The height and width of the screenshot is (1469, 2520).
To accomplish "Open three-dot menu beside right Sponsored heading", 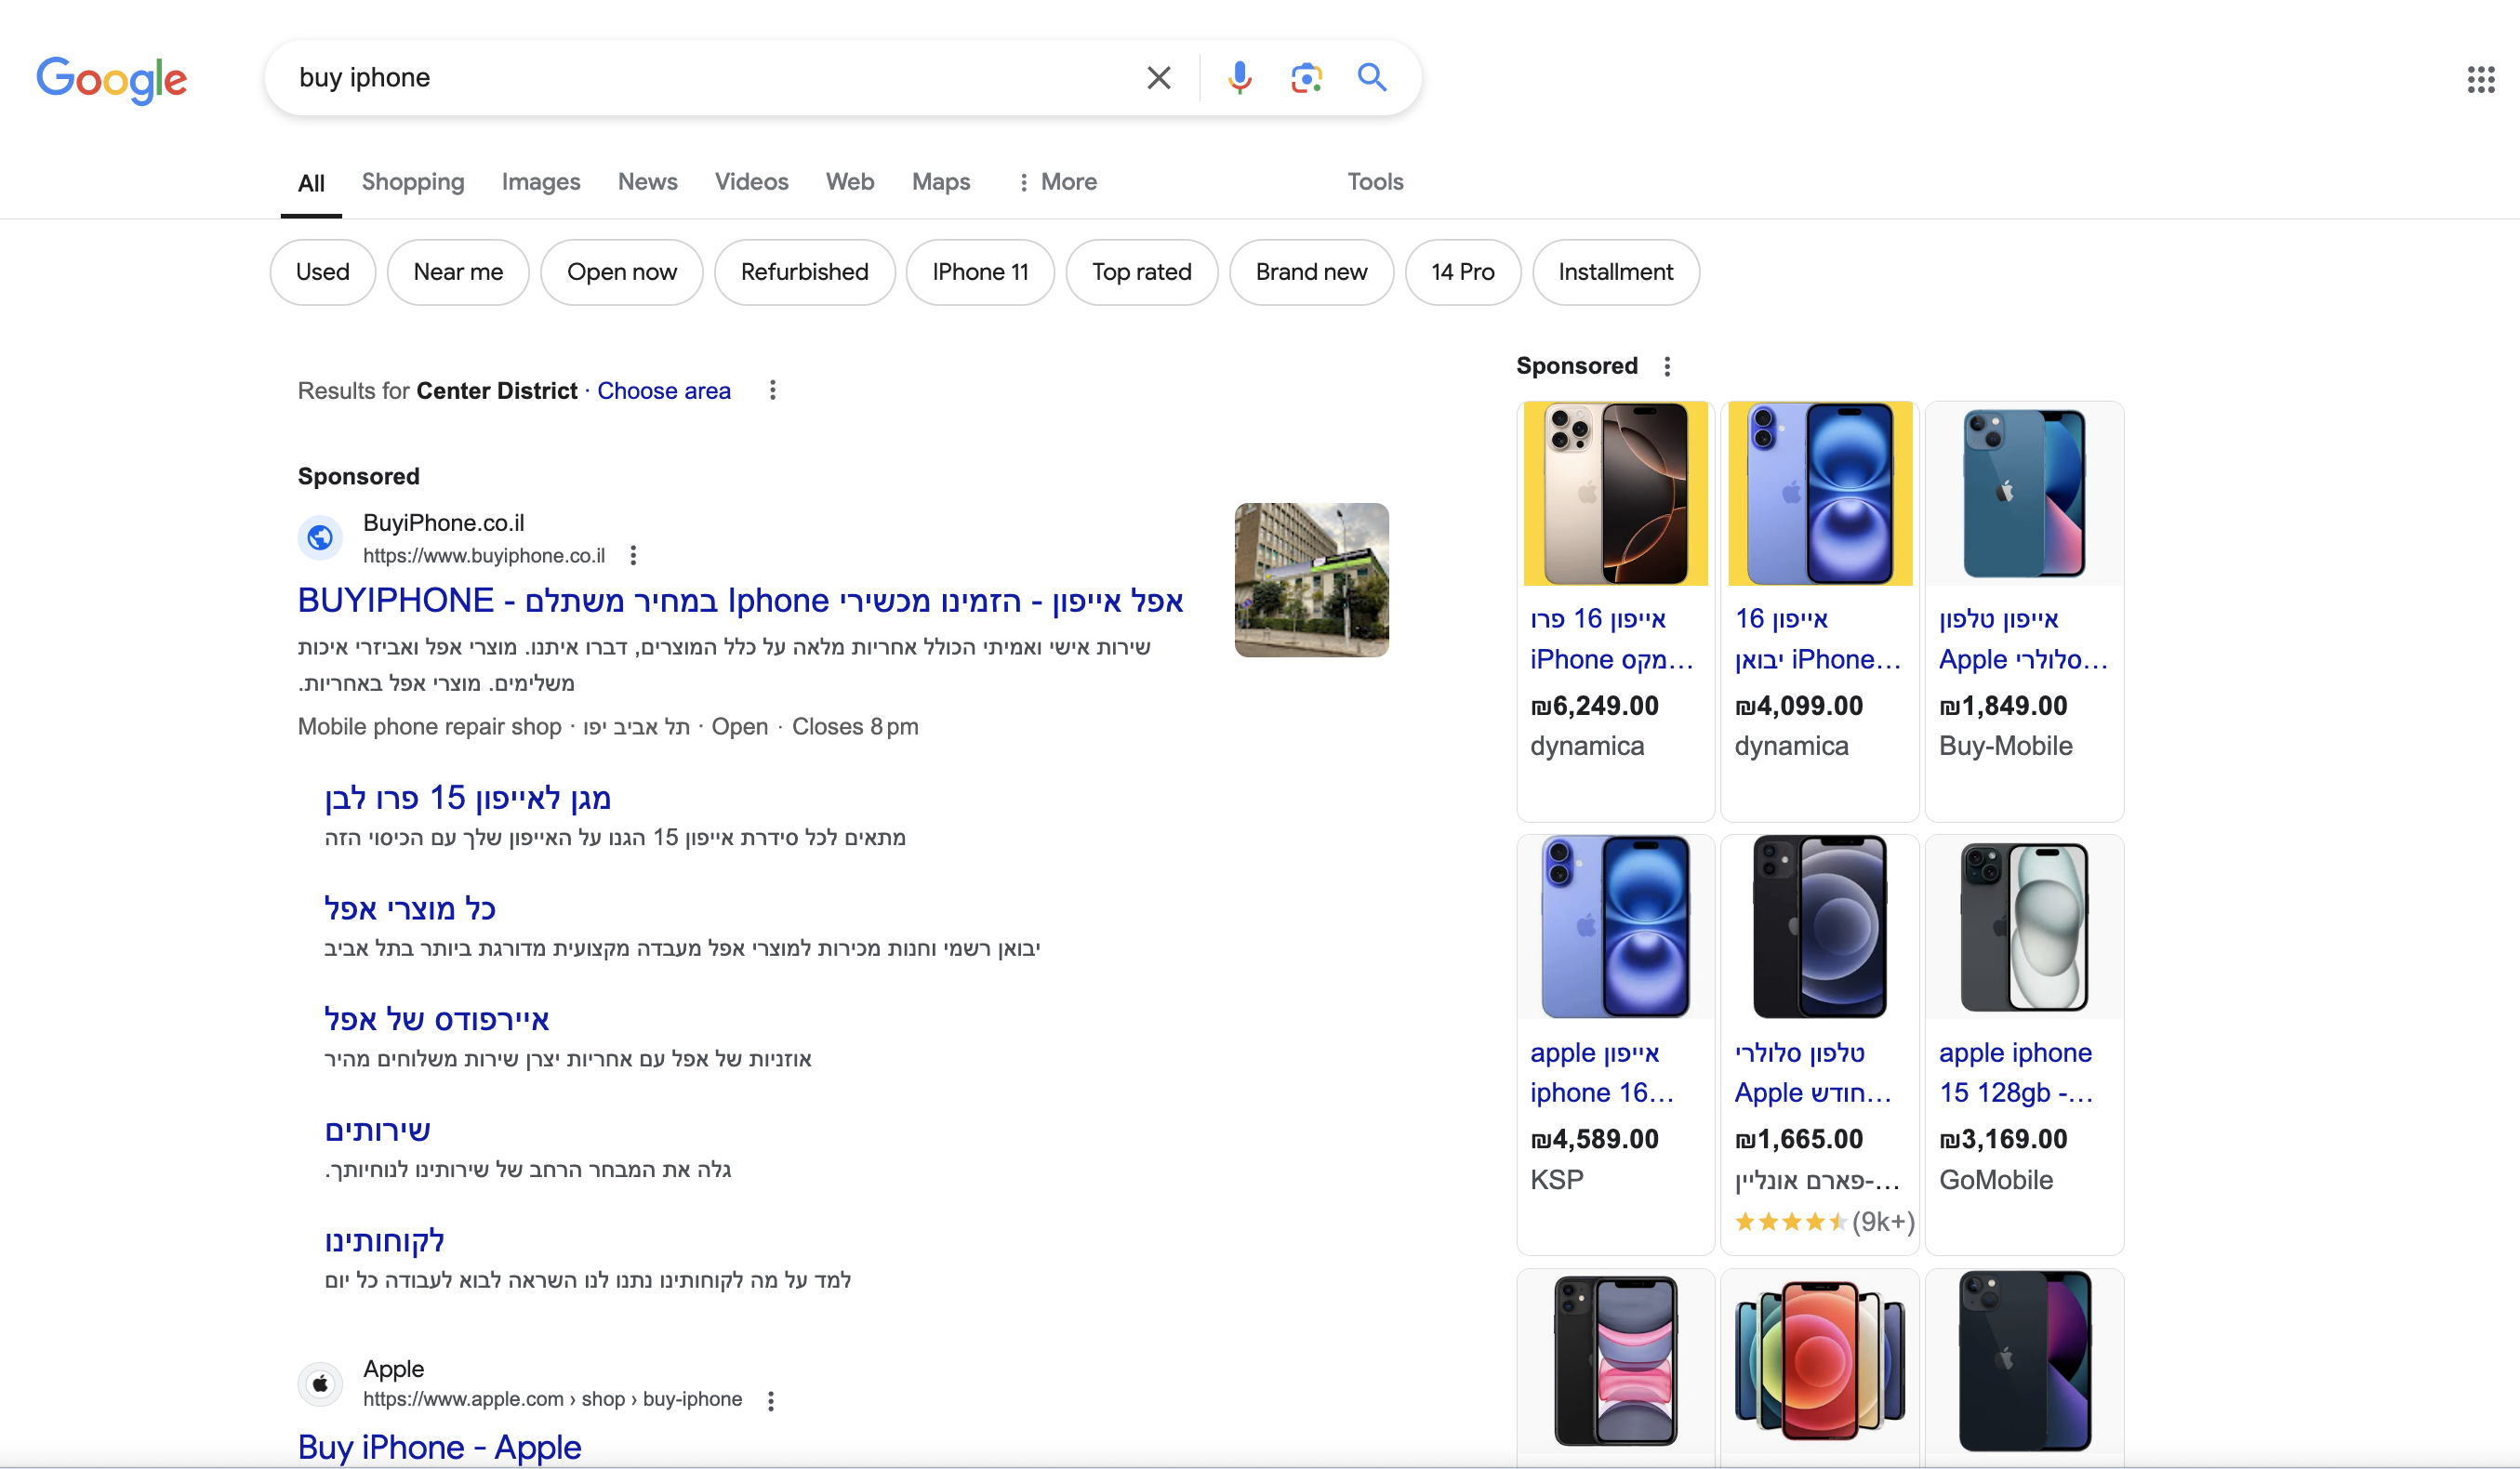I will (x=1667, y=366).
